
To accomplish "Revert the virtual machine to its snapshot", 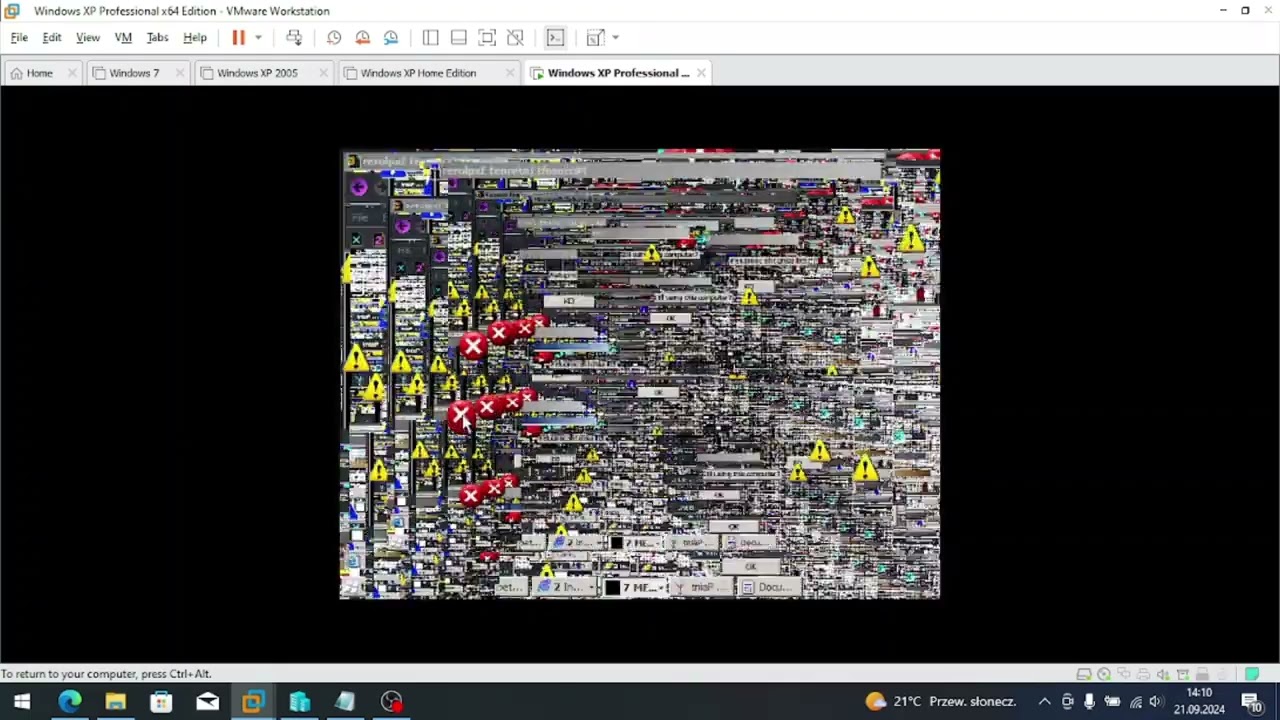I will pos(362,38).
